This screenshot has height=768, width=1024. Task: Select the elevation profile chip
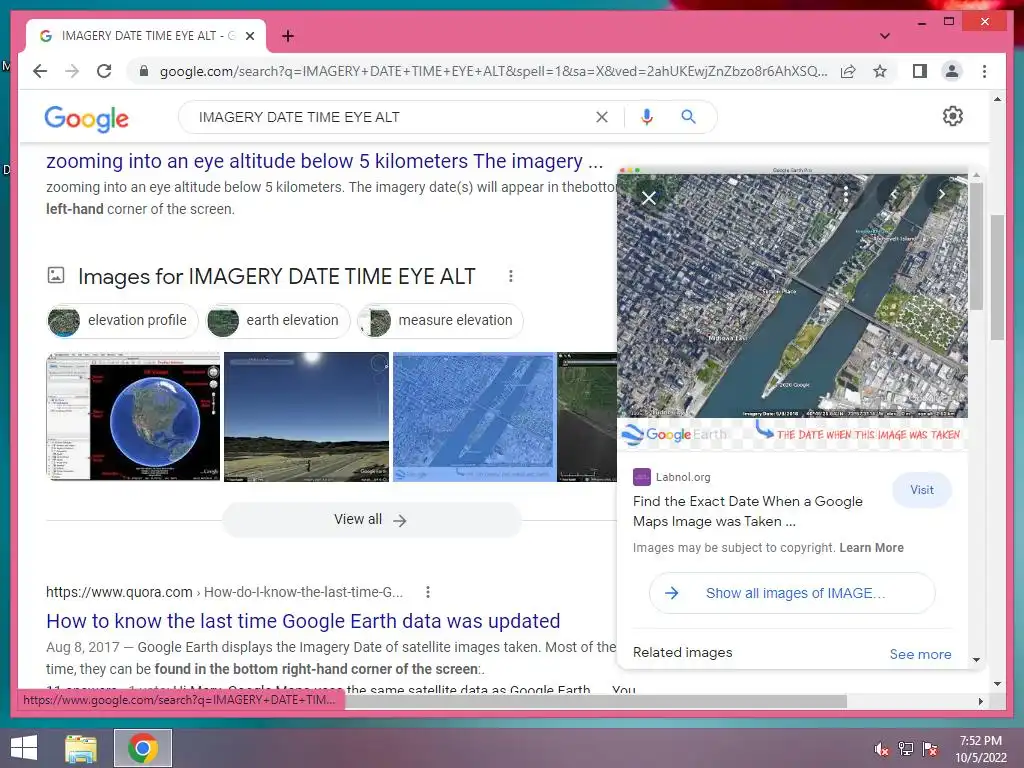[x=122, y=321]
